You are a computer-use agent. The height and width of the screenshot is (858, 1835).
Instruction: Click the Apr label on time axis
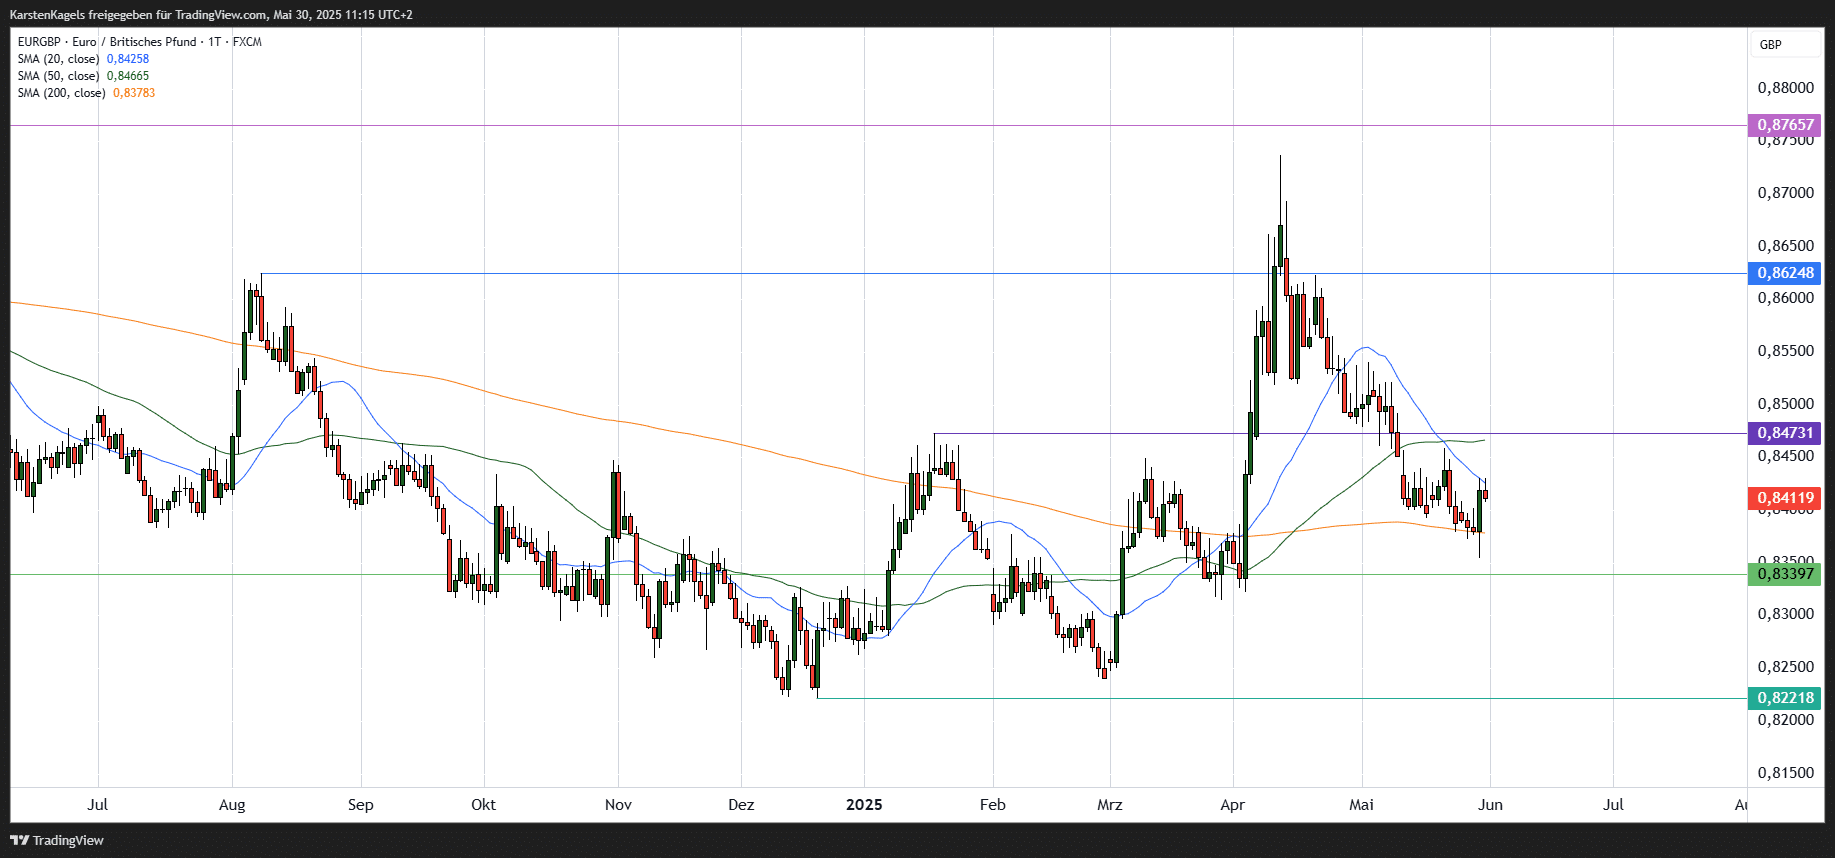pos(1233,805)
